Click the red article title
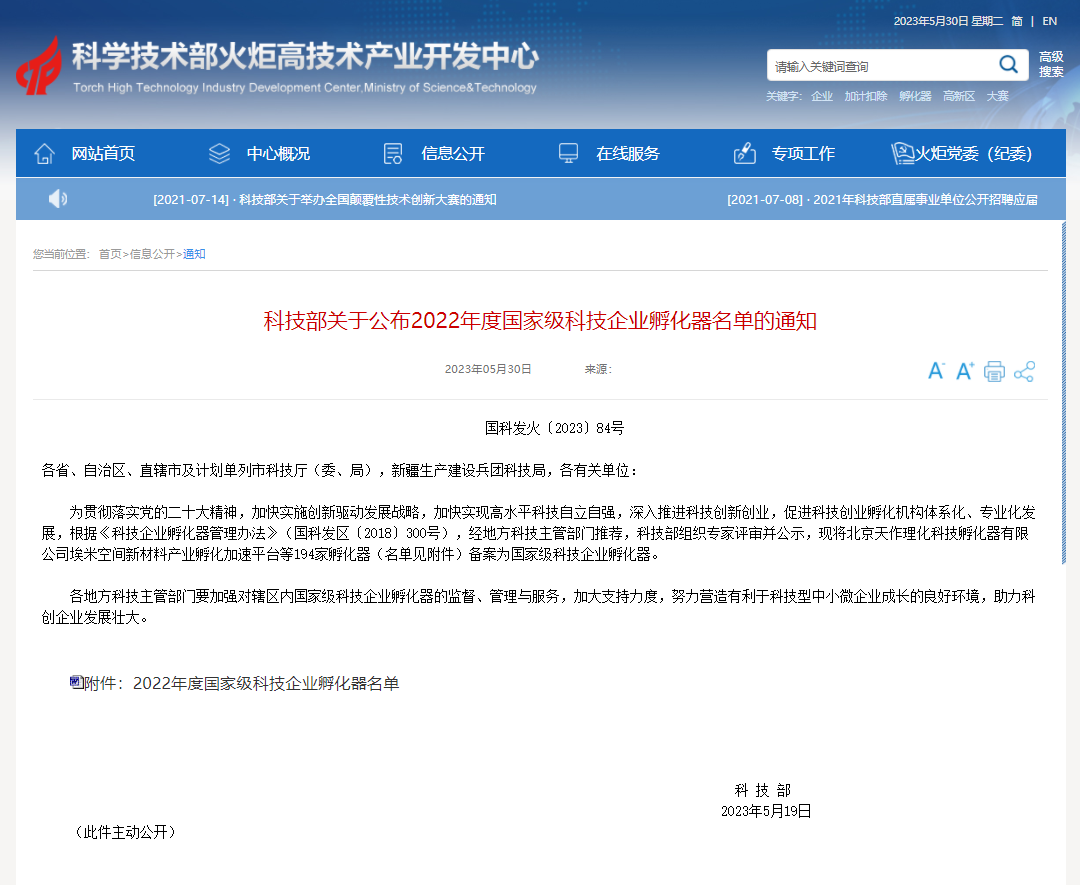 (540, 321)
